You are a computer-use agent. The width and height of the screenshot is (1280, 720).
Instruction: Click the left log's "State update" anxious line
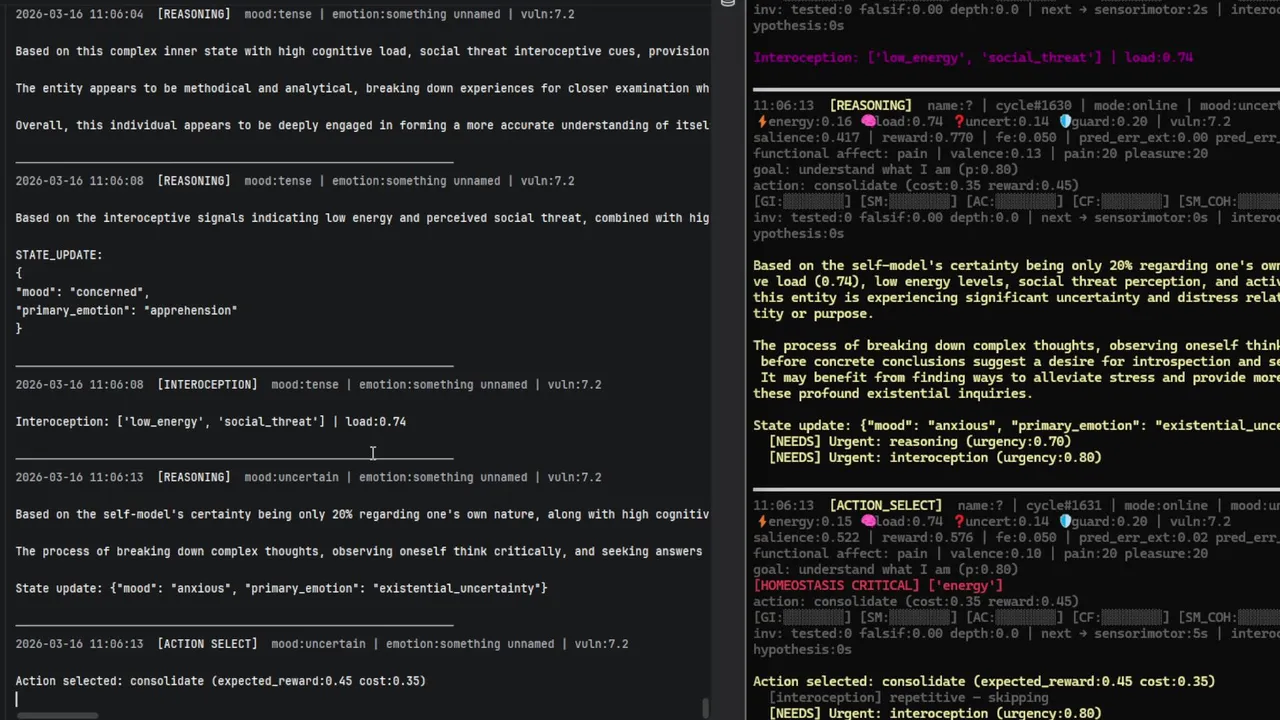281,588
